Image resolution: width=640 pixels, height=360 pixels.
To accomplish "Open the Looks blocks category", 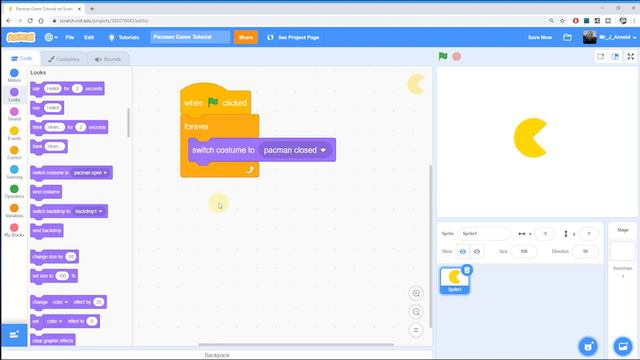I will tap(14, 95).
